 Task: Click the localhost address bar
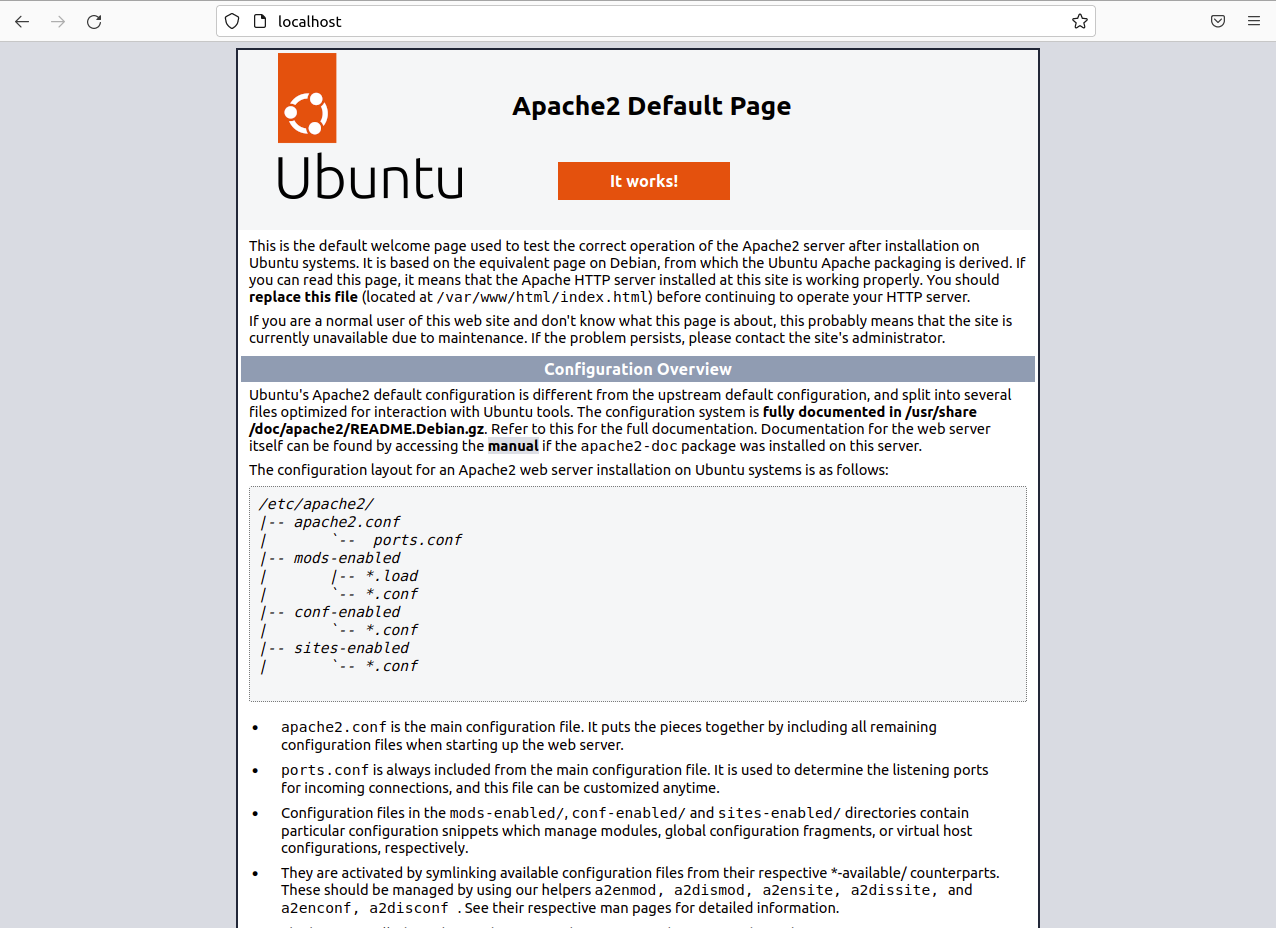coord(656,21)
